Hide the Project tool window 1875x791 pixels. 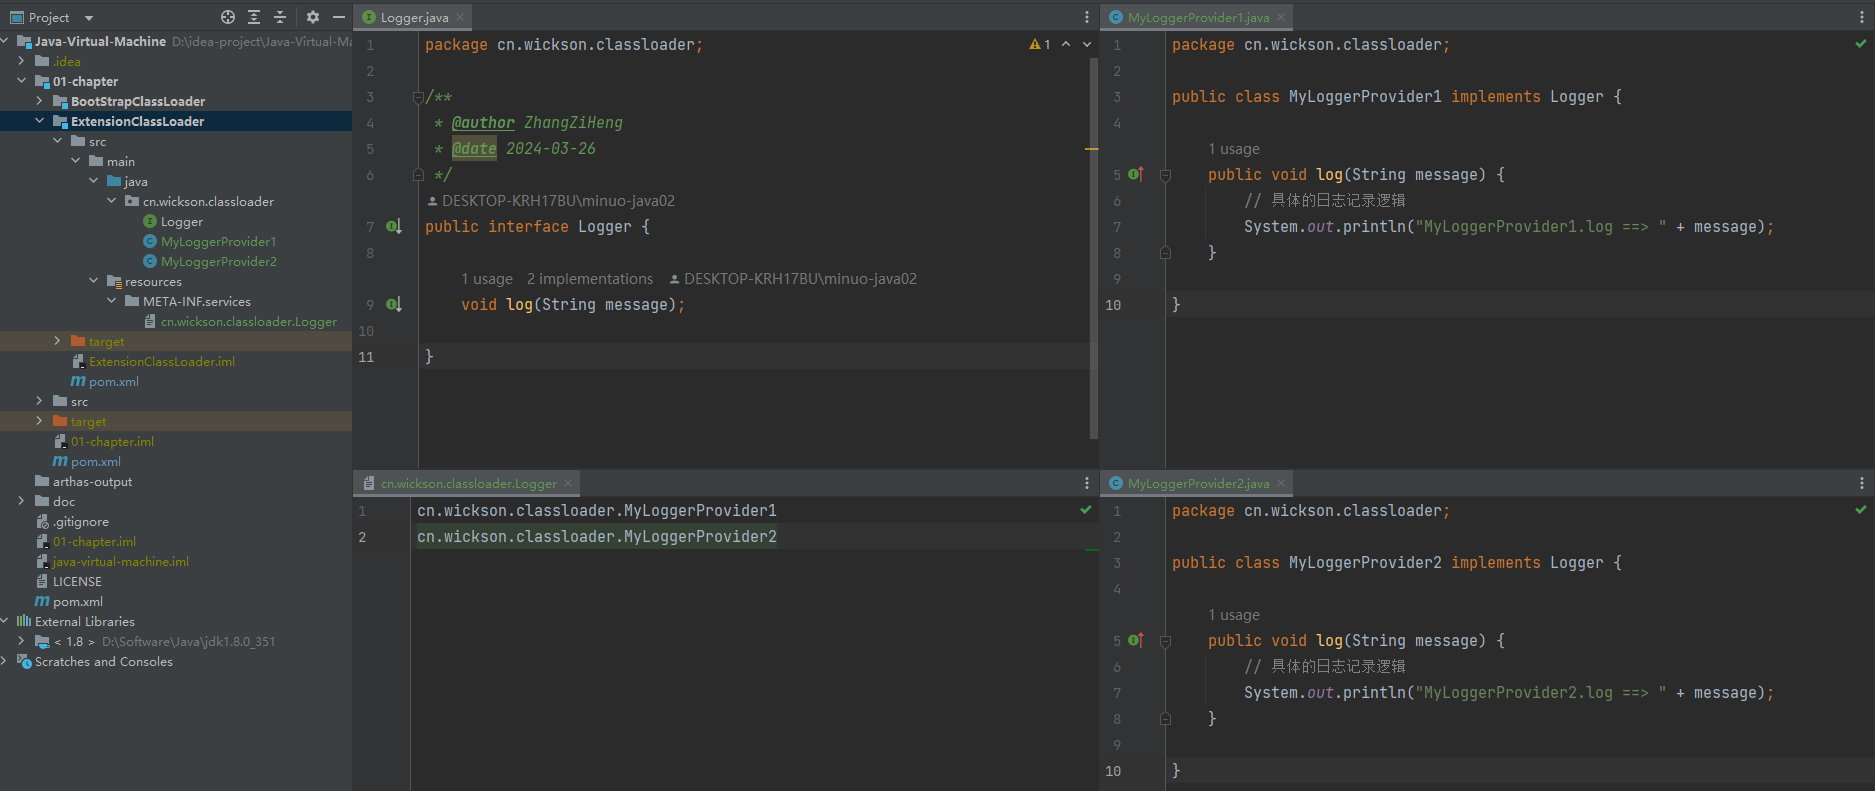point(339,17)
